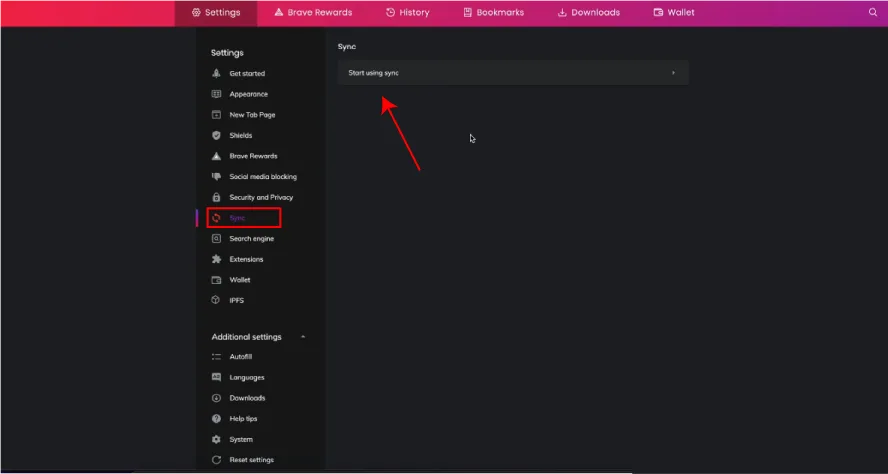Click the search magnifier icon in top bar
The width and height of the screenshot is (888, 474).
tap(873, 12)
